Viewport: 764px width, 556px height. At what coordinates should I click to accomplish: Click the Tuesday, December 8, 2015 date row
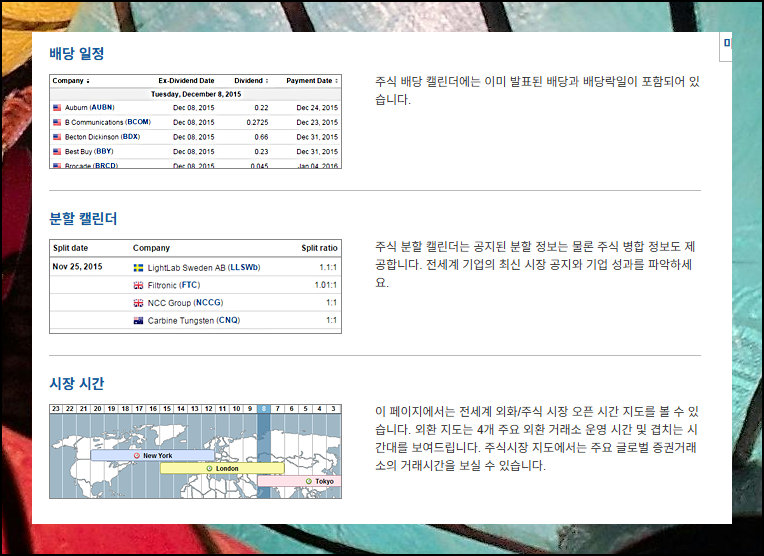196,94
